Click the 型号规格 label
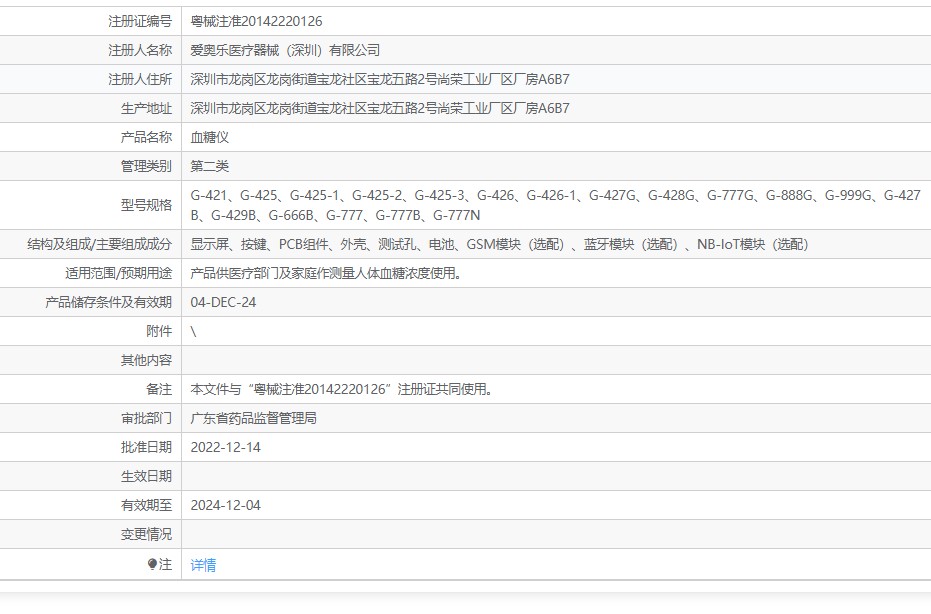The image size is (931, 614). coord(147,205)
